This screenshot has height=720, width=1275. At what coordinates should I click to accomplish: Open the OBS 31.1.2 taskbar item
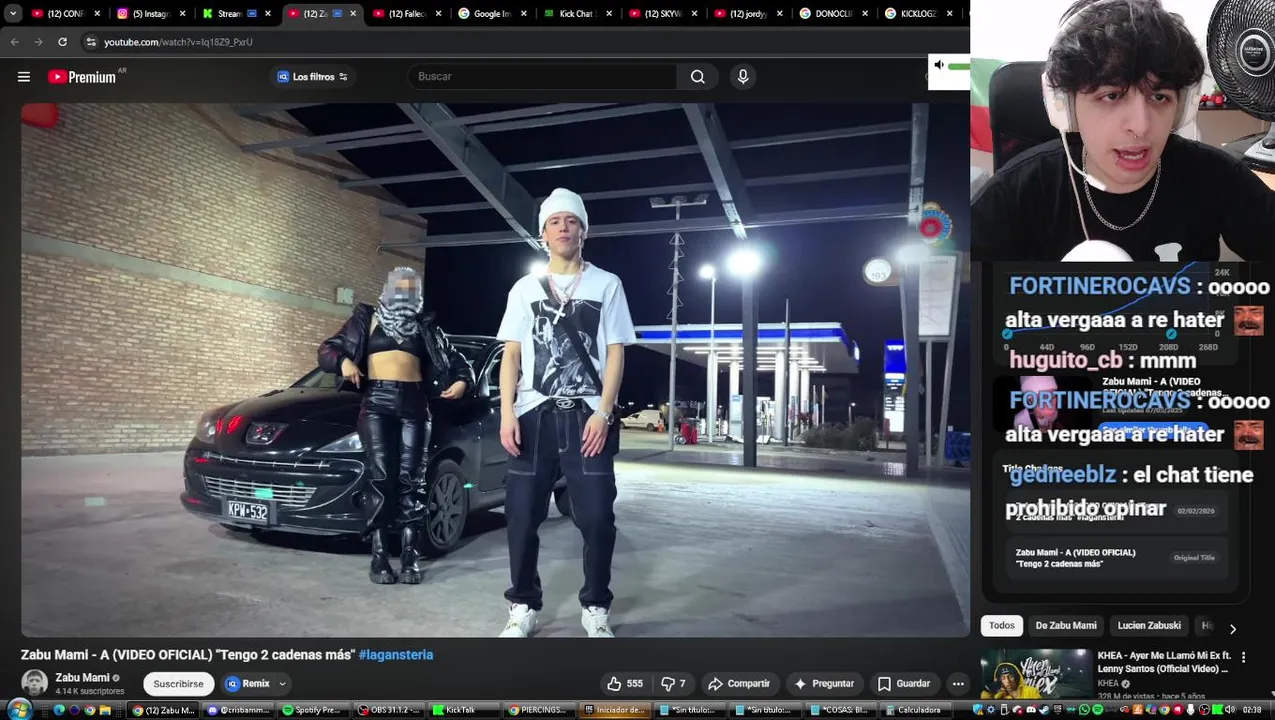pos(390,710)
